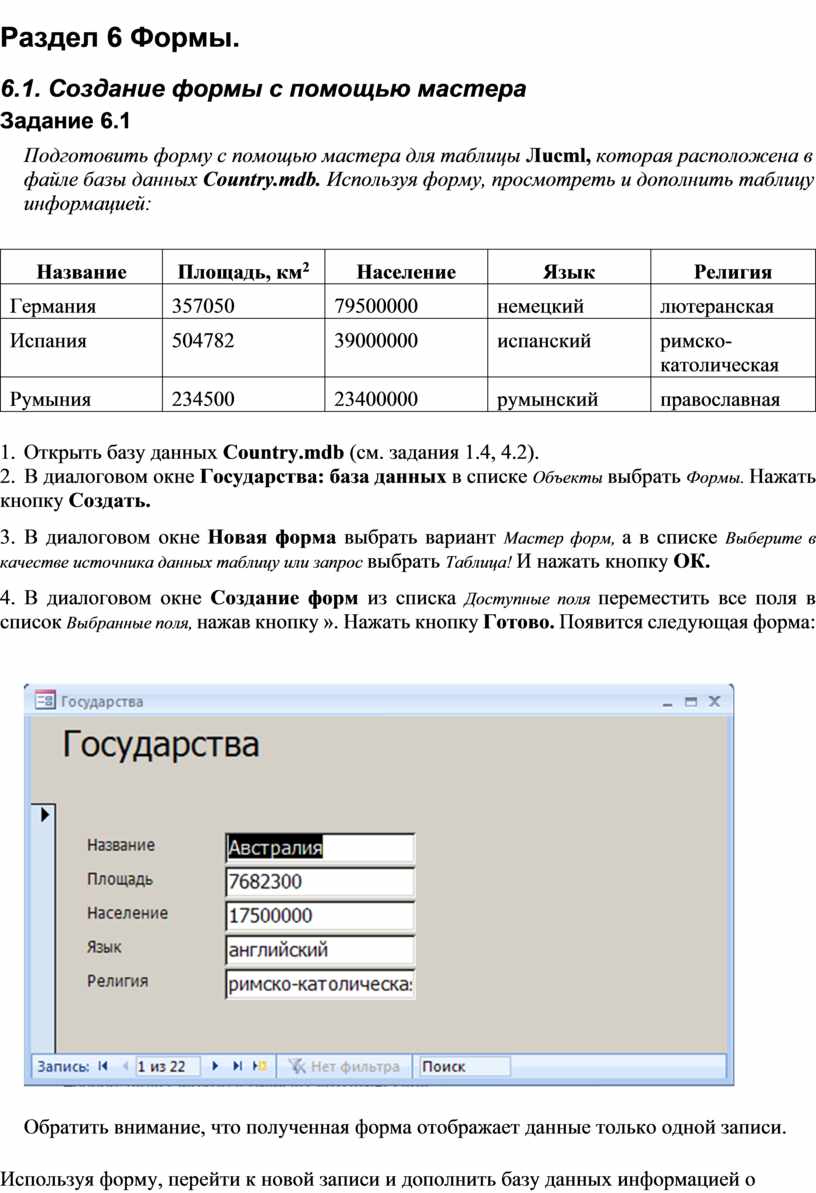Maximize the Государства form window
Image resolution: width=816 pixels, height=1193 pixels.
[690, 701]
